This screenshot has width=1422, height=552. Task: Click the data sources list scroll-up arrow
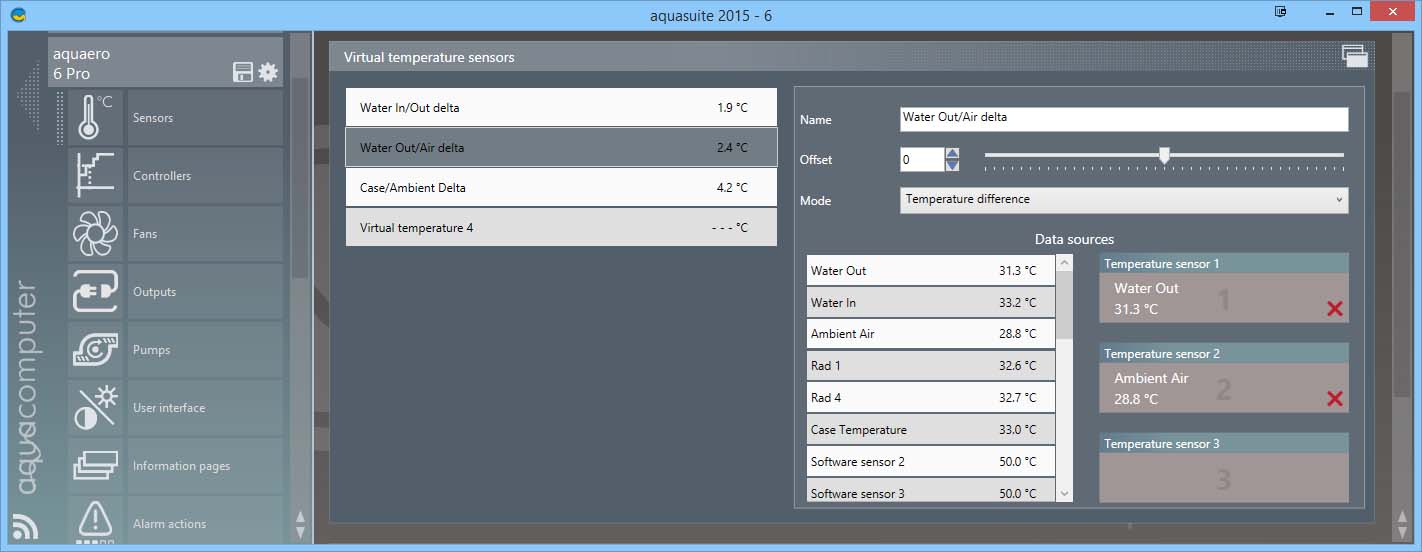click(x=1064, y=263)
